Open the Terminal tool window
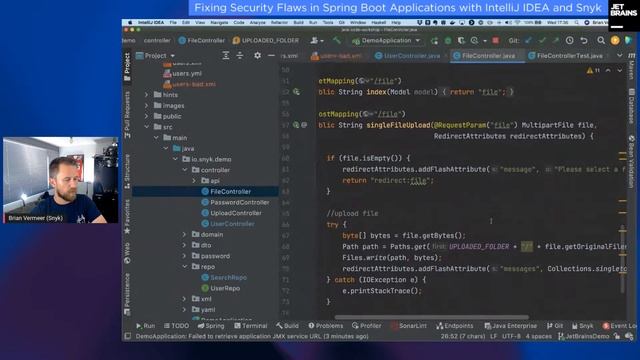Screen dimensions: 640x360 point(251,326)
